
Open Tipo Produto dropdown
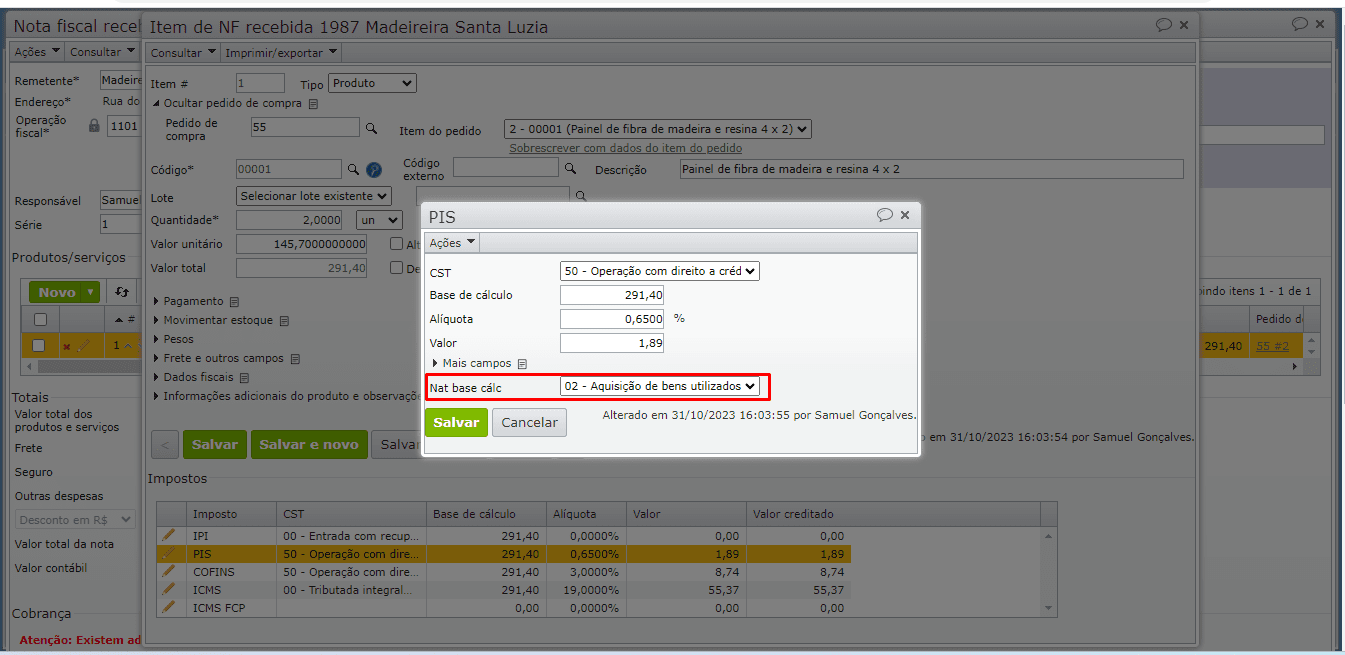[x=373, y=84]
